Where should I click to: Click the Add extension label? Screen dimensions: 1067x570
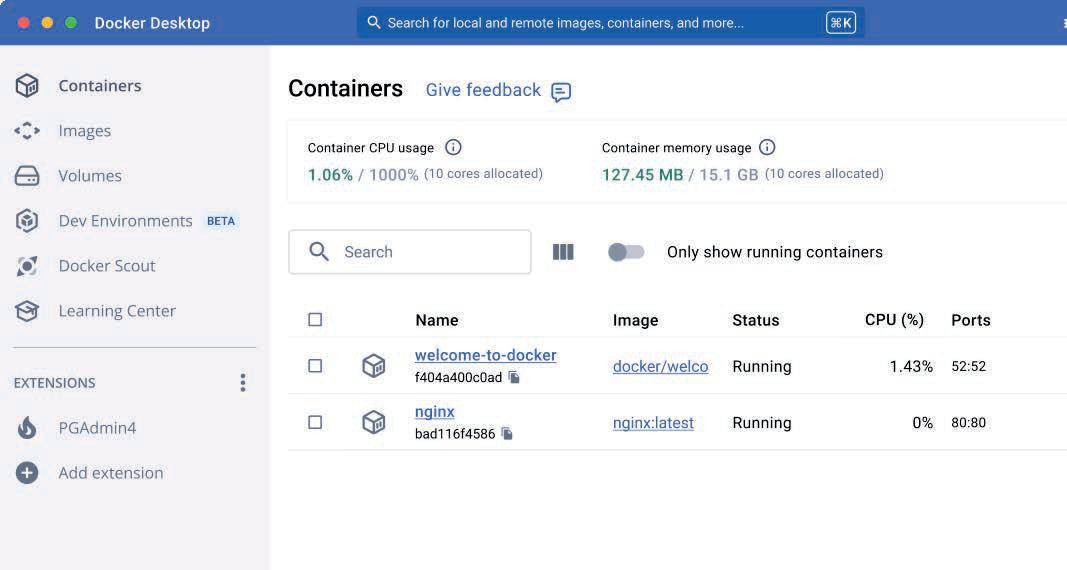(x=111, y=473)
